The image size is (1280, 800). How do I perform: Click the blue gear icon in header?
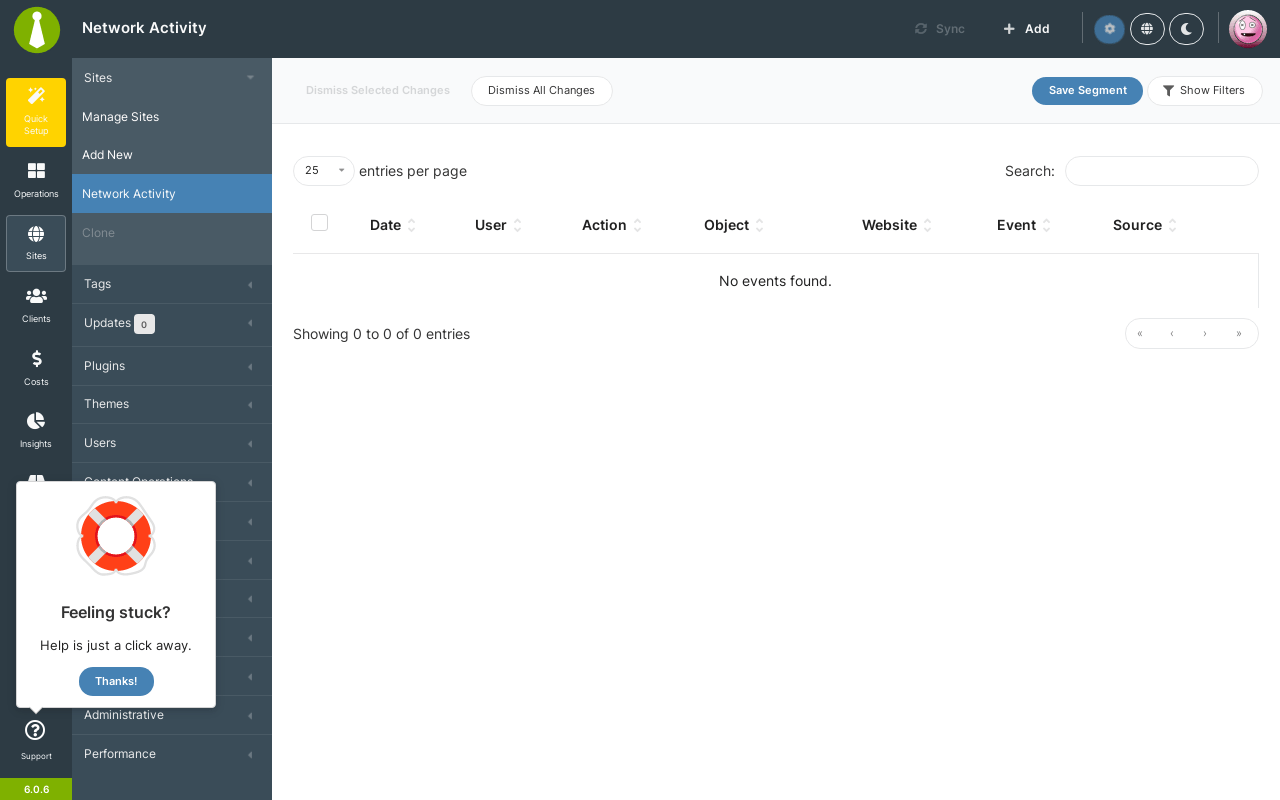tap(1109, 29)
